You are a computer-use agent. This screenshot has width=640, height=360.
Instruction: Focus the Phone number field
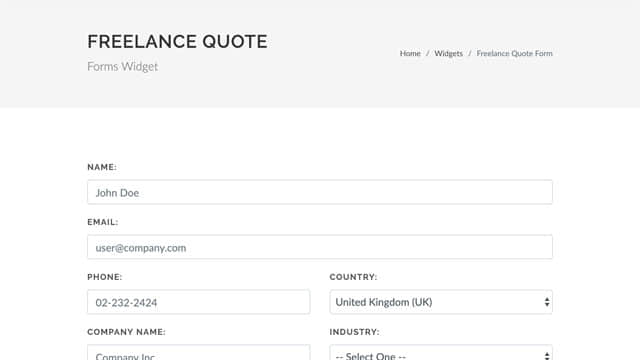tap(198, 302)
